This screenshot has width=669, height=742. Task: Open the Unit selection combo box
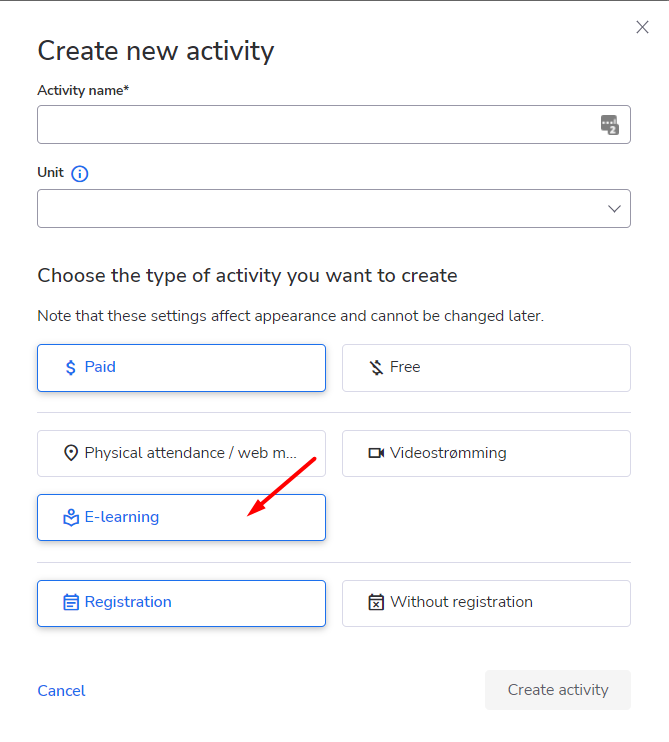coord(334,209)
